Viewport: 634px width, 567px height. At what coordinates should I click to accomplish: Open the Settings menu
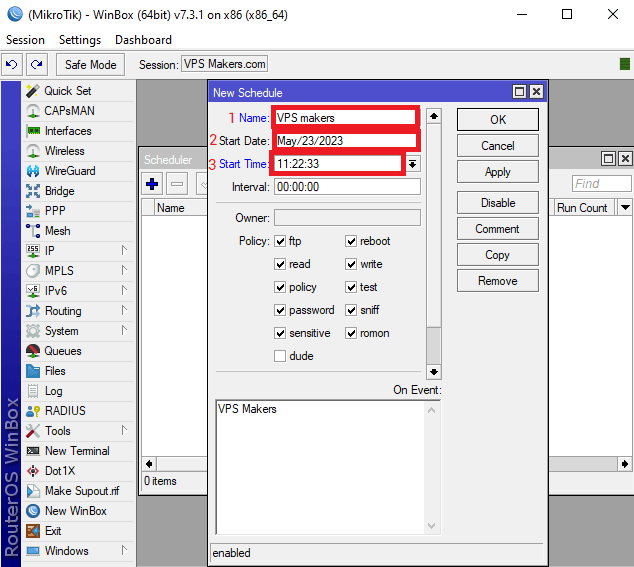80,40
